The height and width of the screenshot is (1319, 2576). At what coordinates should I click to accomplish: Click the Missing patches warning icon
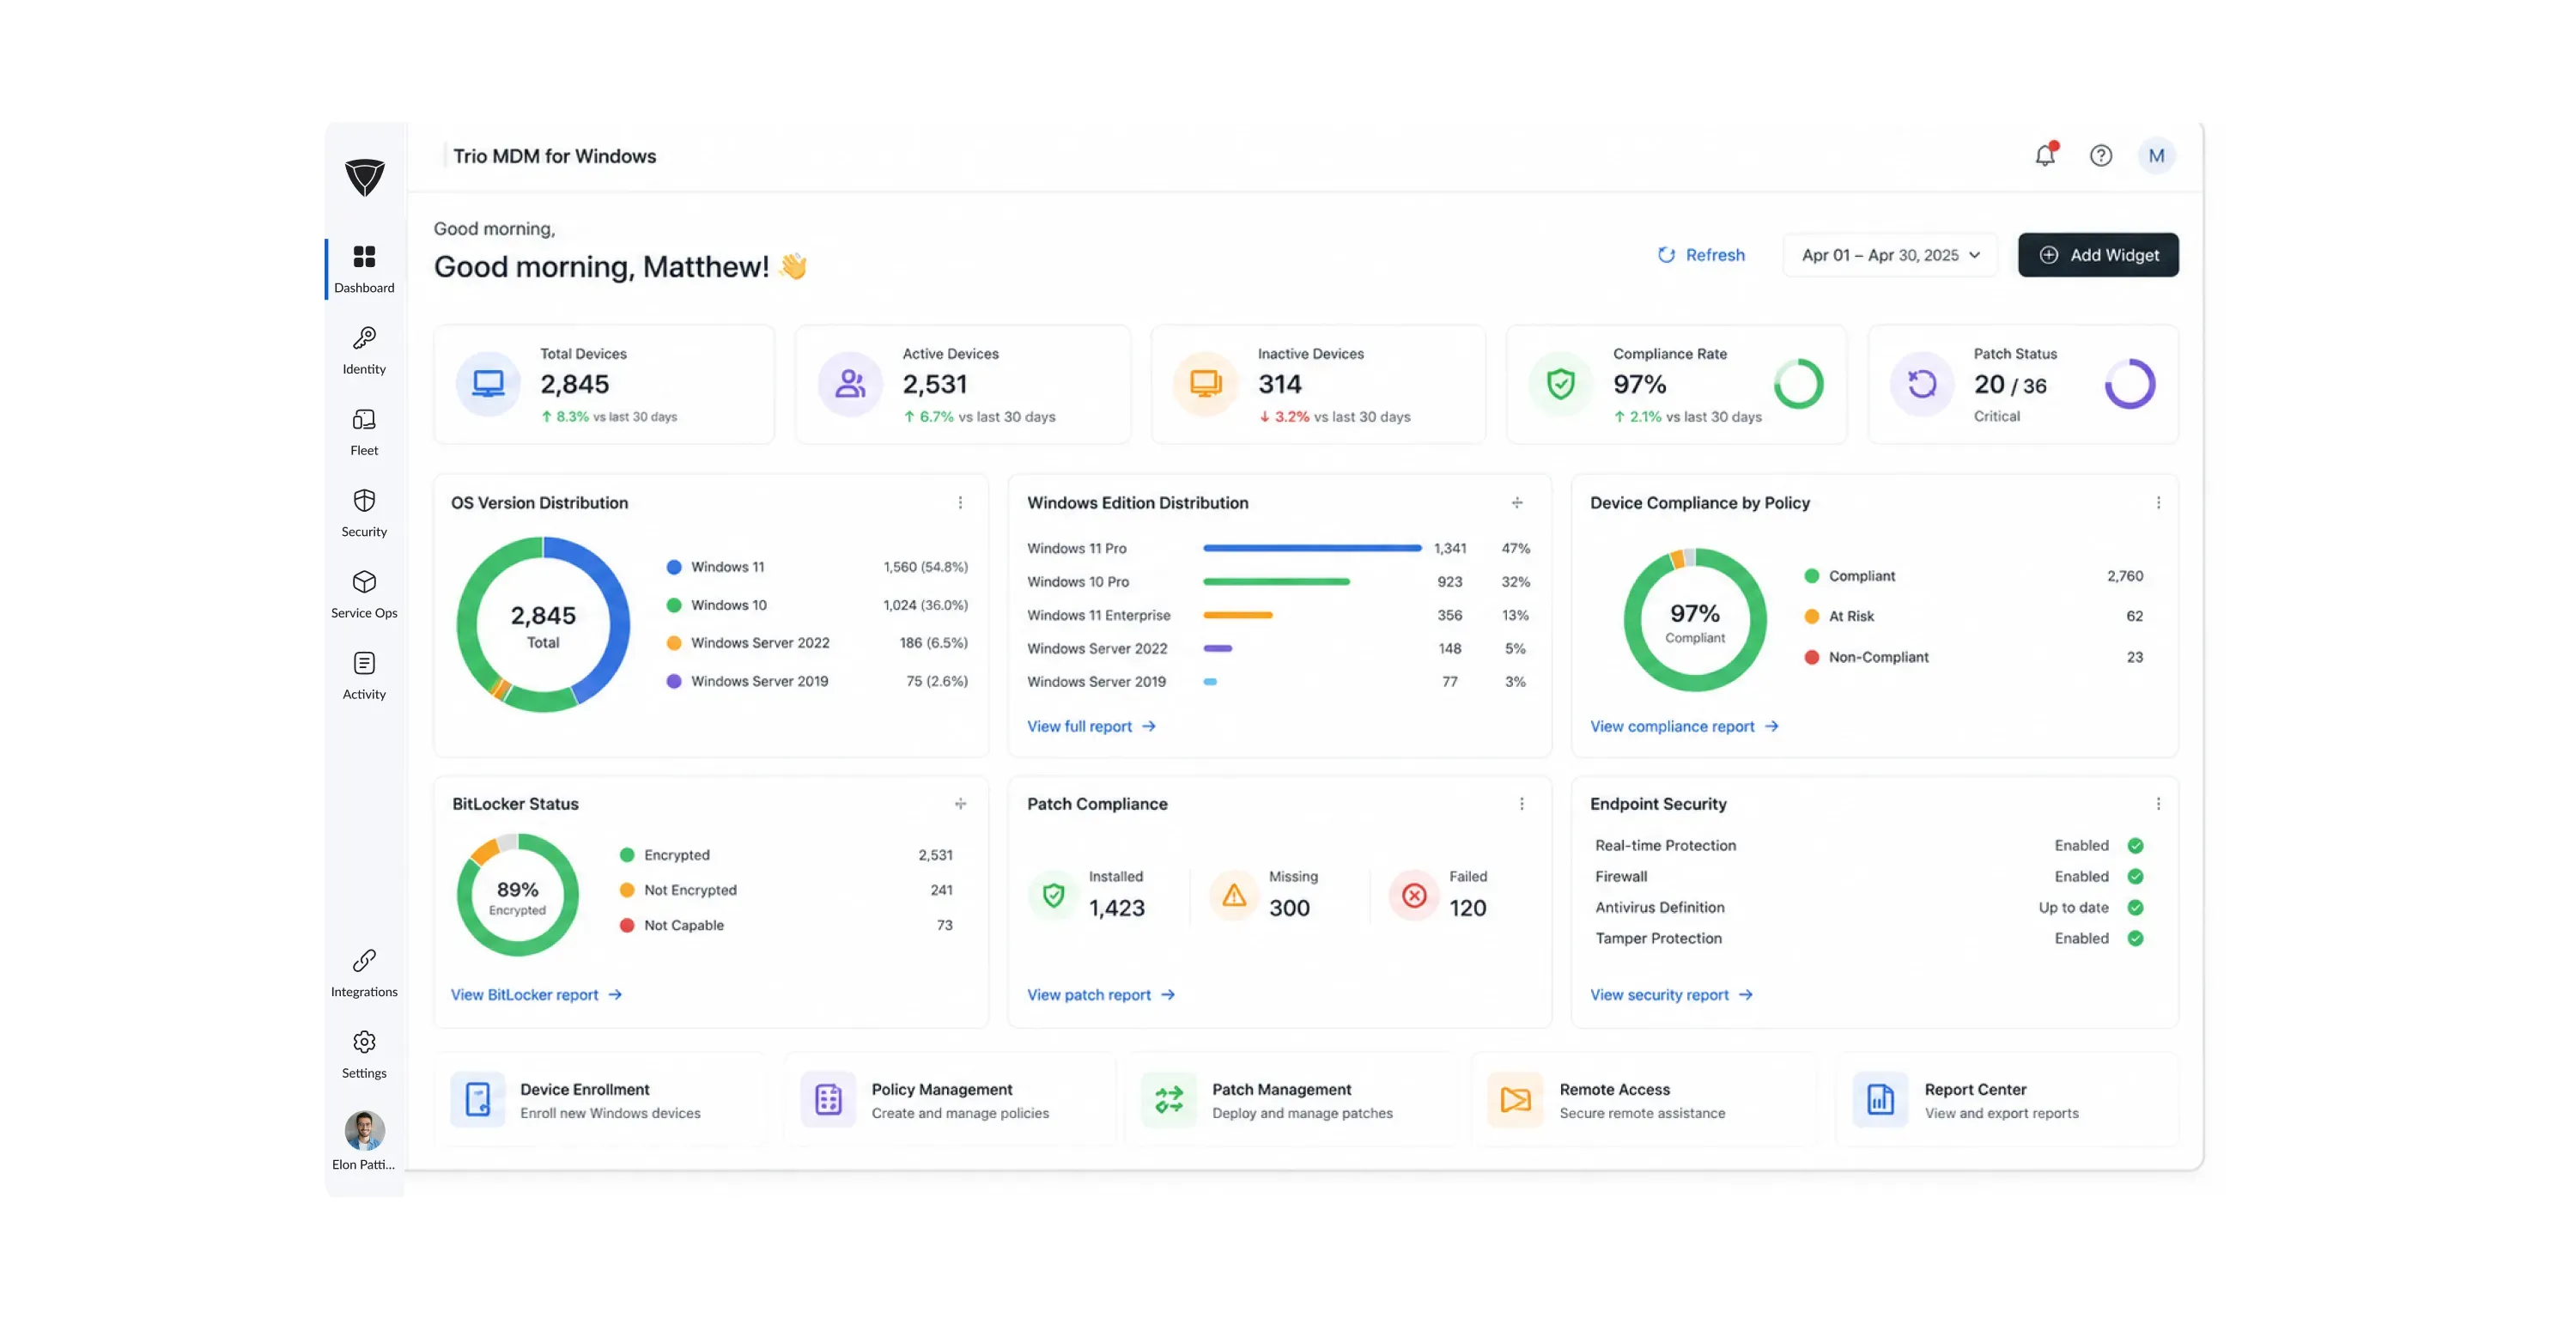[1234, 895]
